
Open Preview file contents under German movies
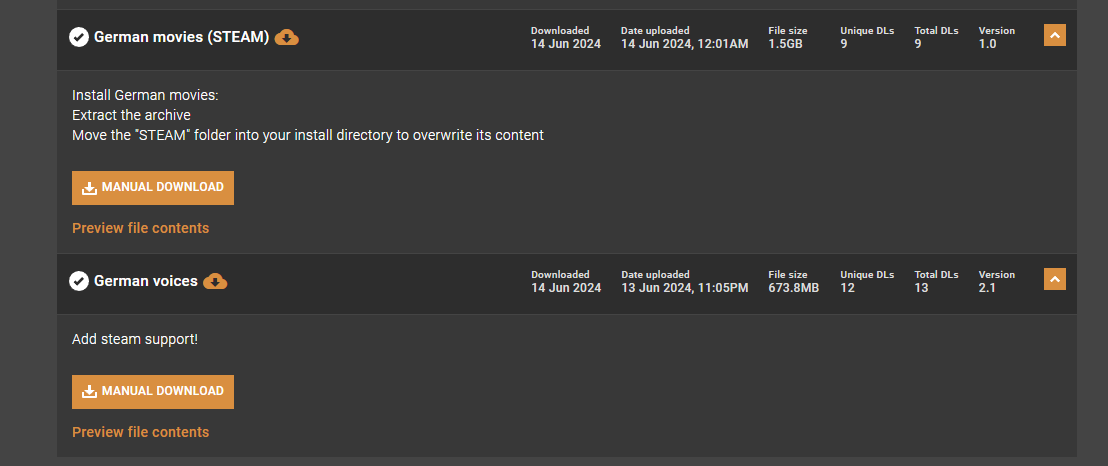(140, 228)
